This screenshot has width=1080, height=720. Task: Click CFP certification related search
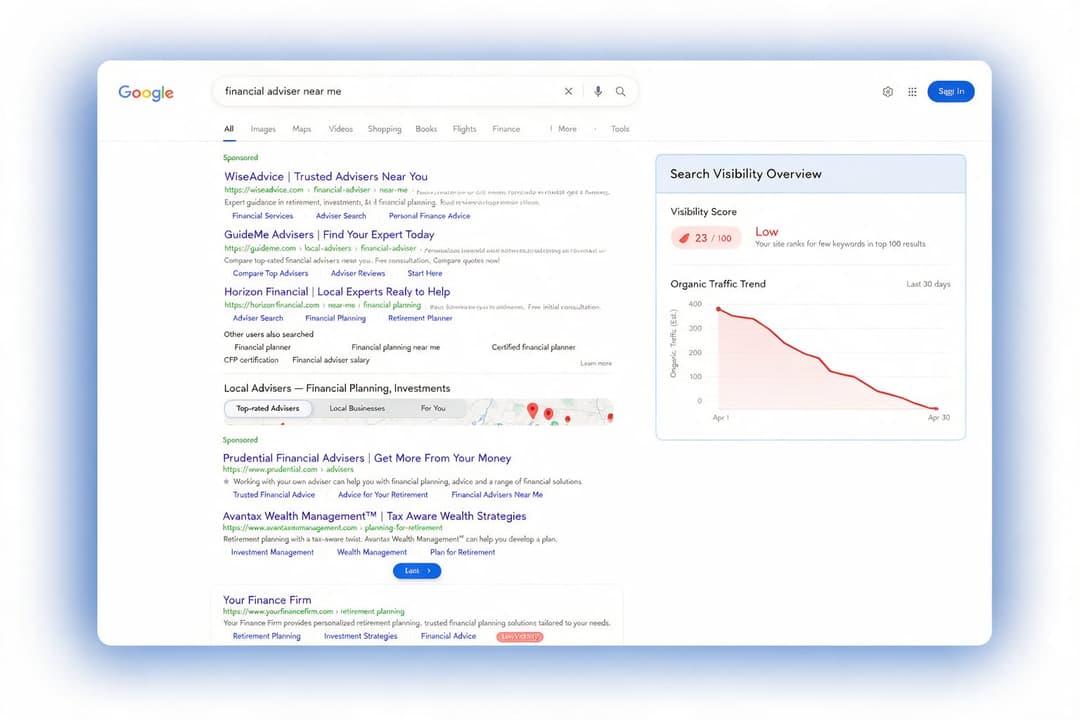pos(251,360)
